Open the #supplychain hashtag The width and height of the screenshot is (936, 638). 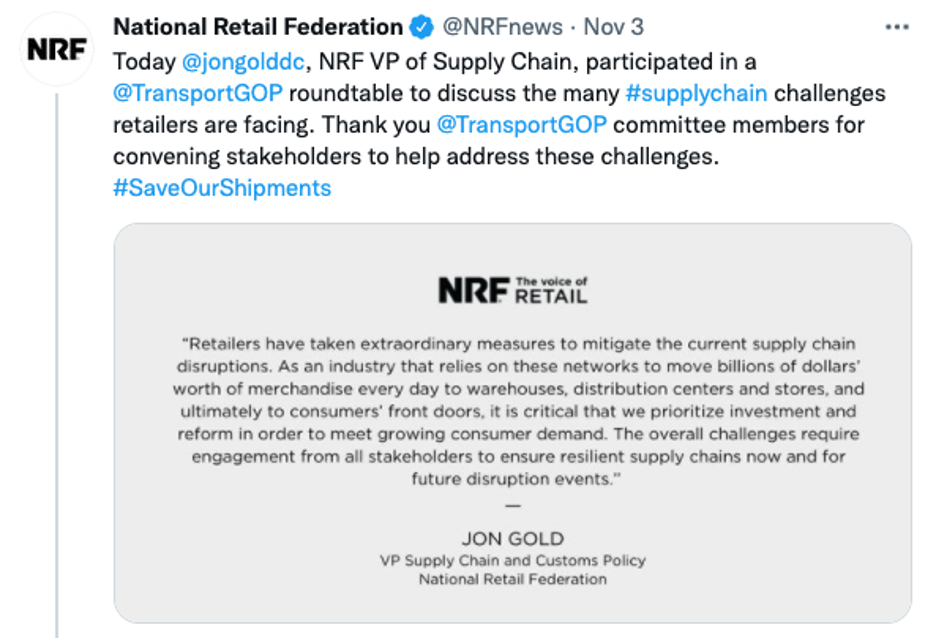pyautogui.click(x=696, y=94)
